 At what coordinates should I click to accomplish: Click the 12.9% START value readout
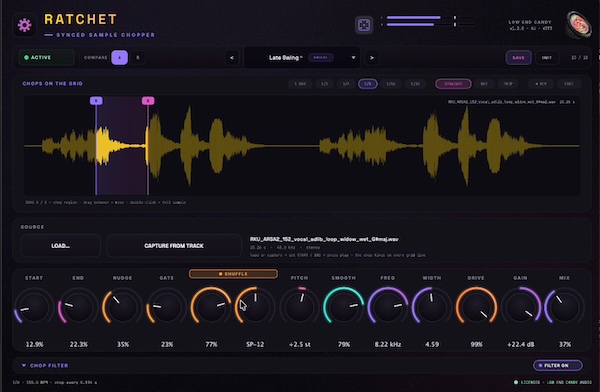pos(34,345)
